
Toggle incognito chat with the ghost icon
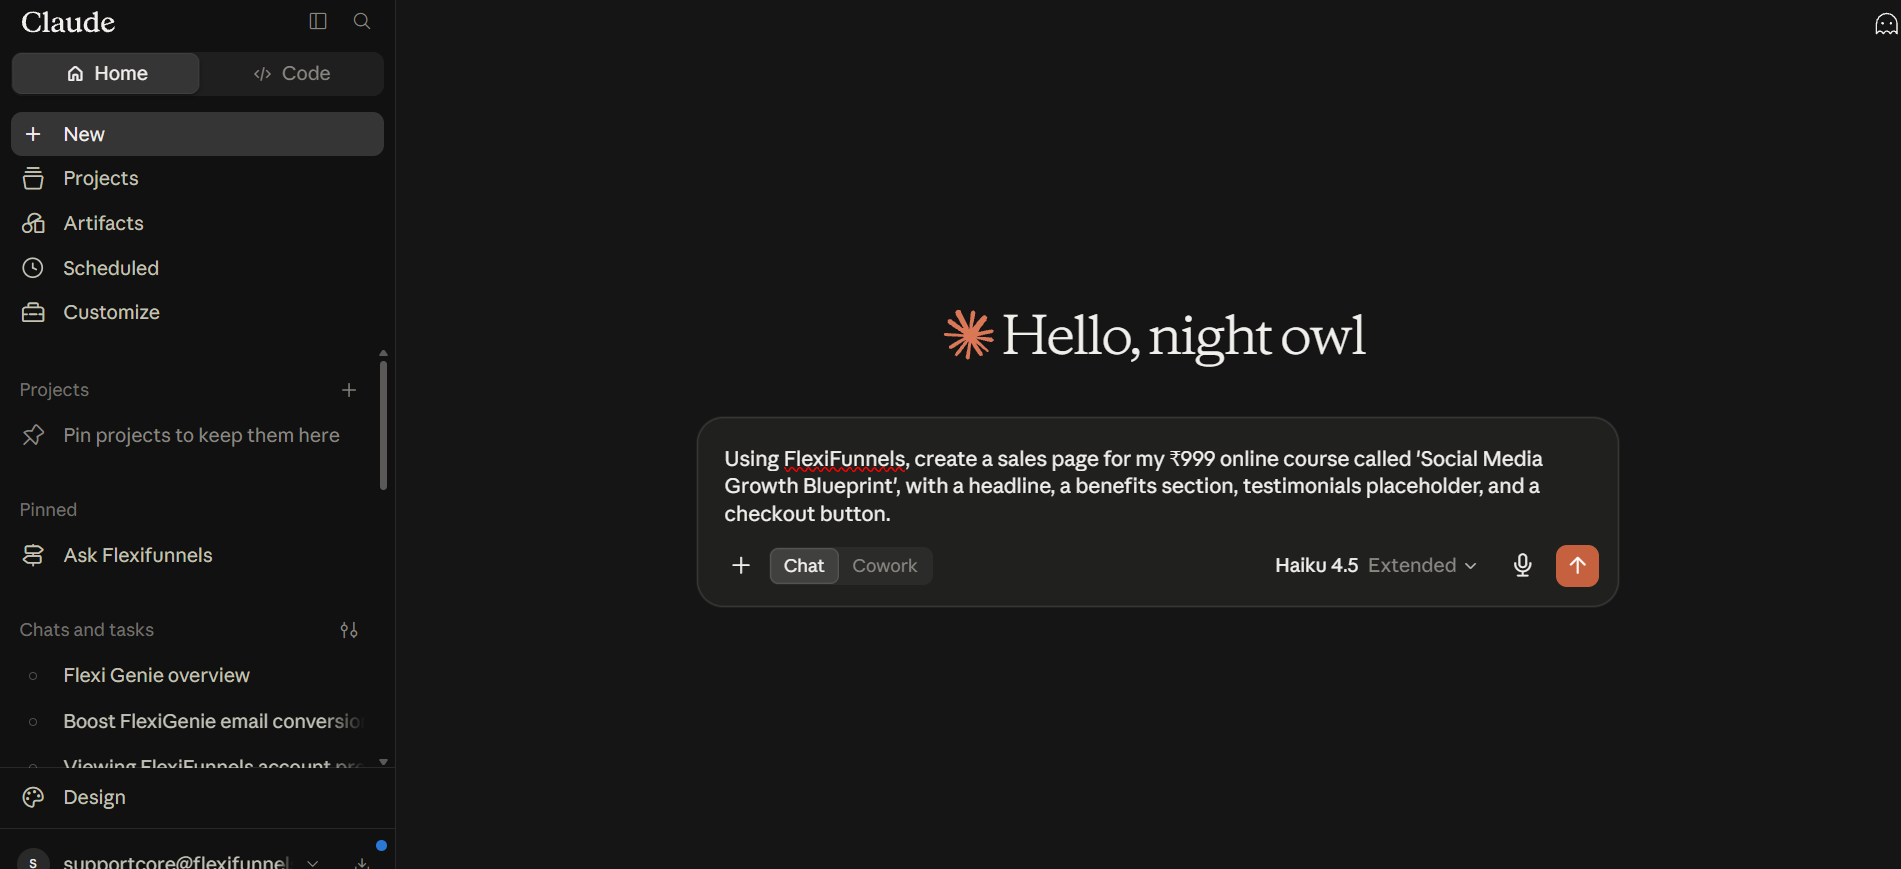tap(1885, 24)
